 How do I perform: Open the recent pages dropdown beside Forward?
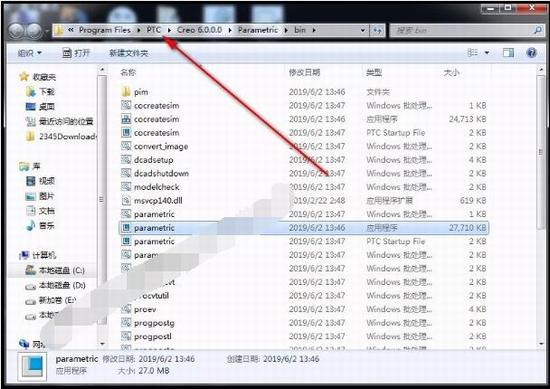(46, 31)
